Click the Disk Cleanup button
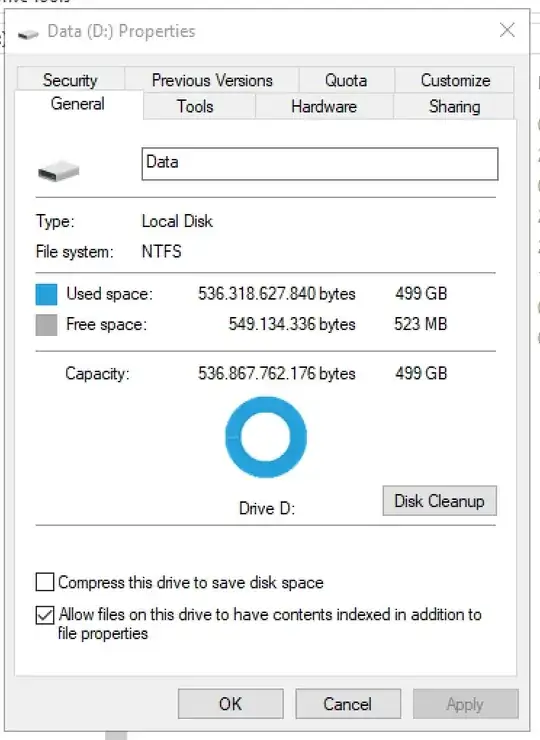The height and width of the screenshot is (740, 540). coord(439,501)
